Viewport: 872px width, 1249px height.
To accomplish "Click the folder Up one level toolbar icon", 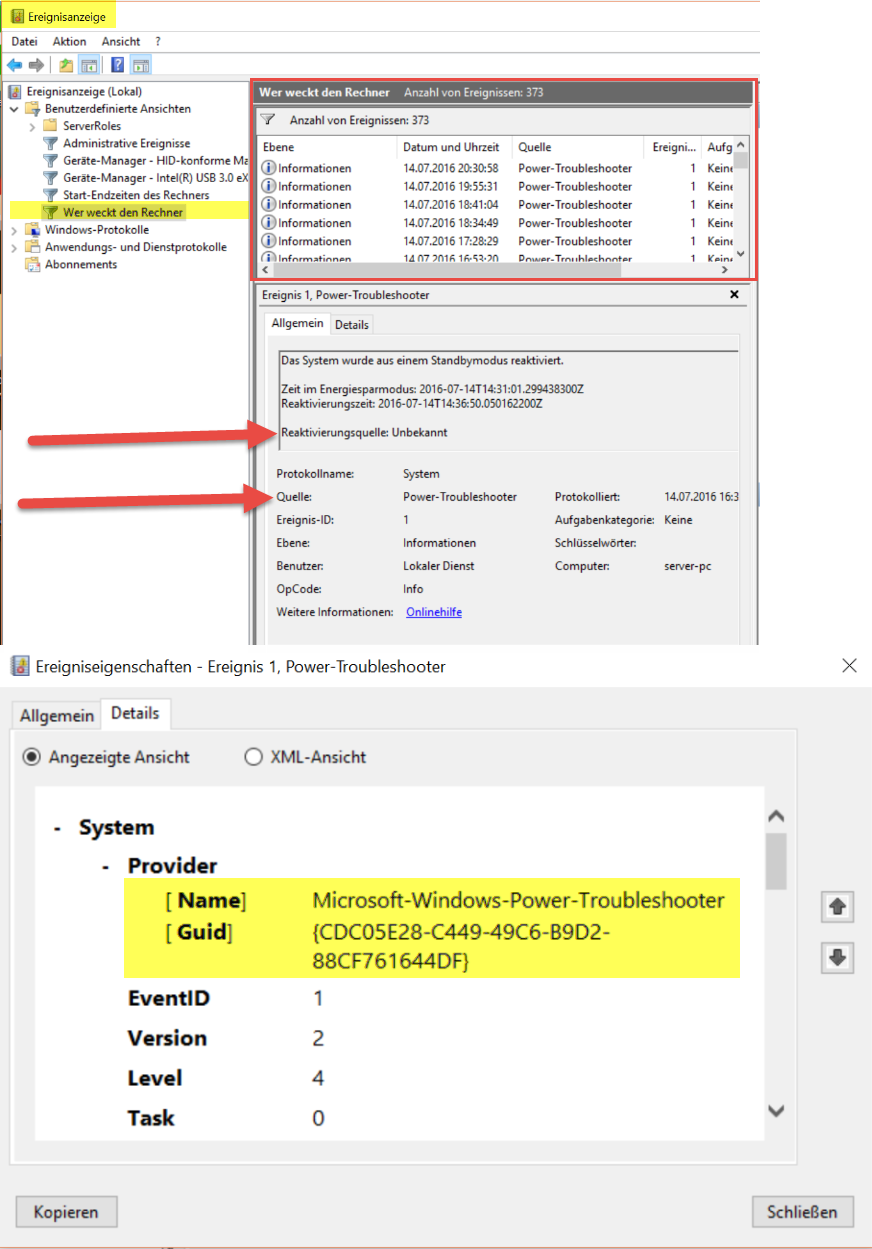I will (x=66, y=65).
